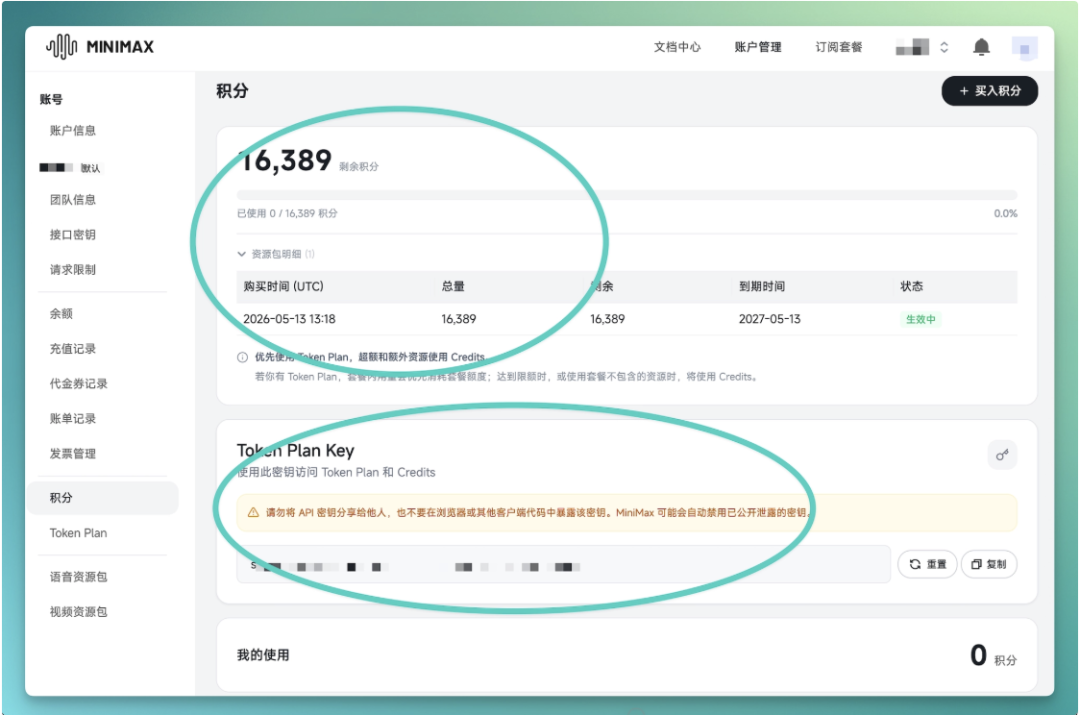
Task: Click the key icon in Token Plan Key card
Action: pos(1002,455)
